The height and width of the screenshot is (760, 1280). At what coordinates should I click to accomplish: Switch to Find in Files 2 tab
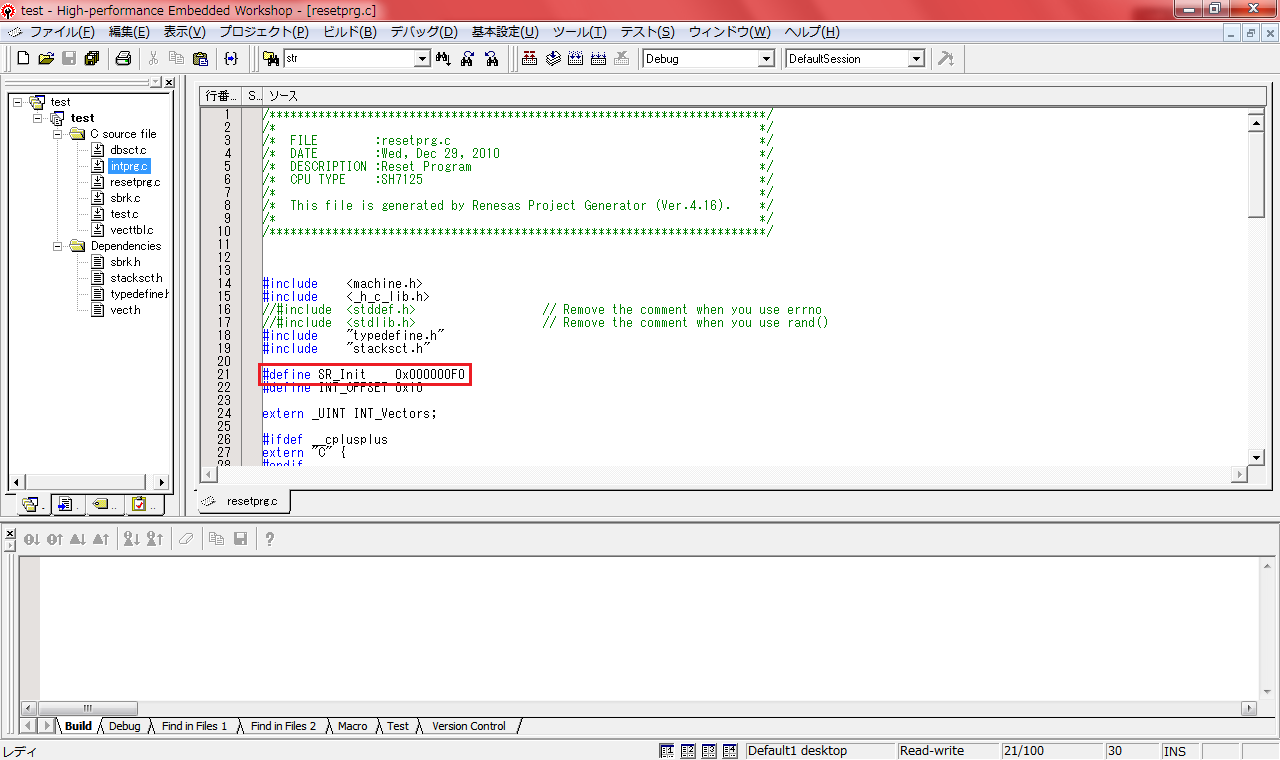tap(283, 726)
